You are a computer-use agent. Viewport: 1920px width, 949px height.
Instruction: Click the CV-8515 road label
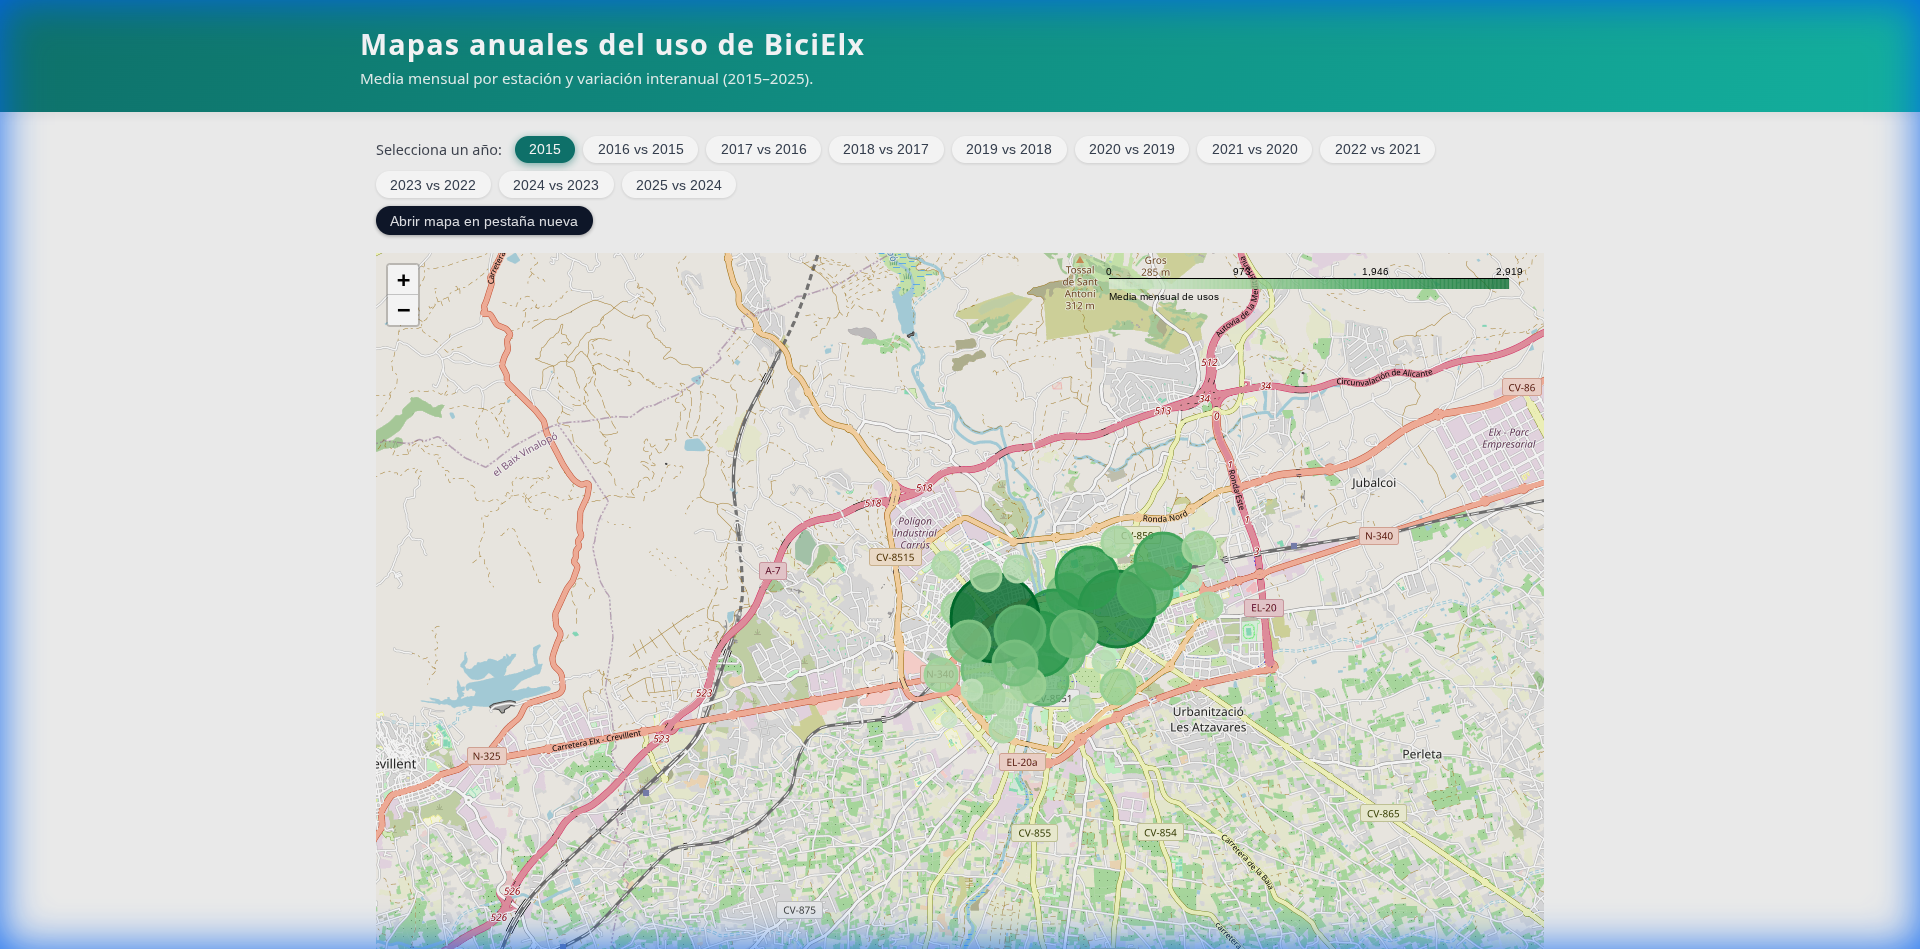[x=895, y=558]
